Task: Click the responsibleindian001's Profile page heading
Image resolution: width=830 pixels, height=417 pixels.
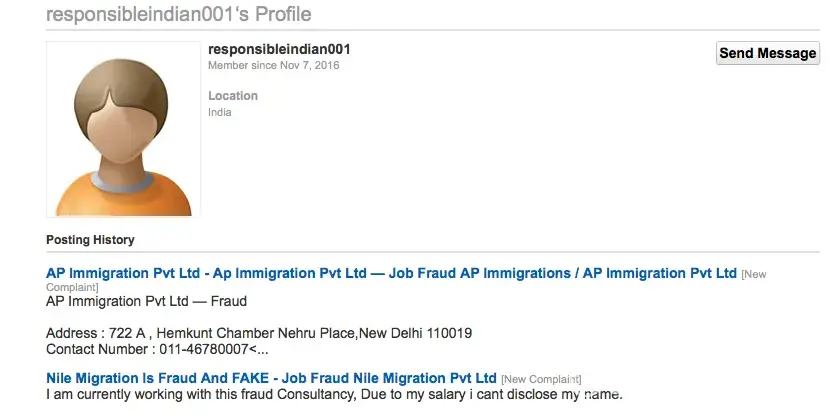Action: coord(178,15)
